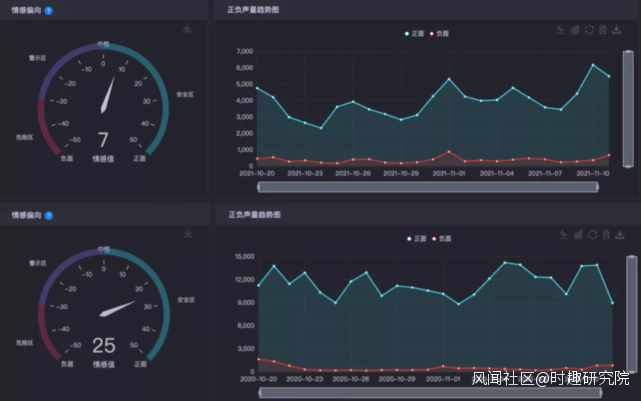
Task: Switch top trend chart to bar view
Action: tap(575, 30)
